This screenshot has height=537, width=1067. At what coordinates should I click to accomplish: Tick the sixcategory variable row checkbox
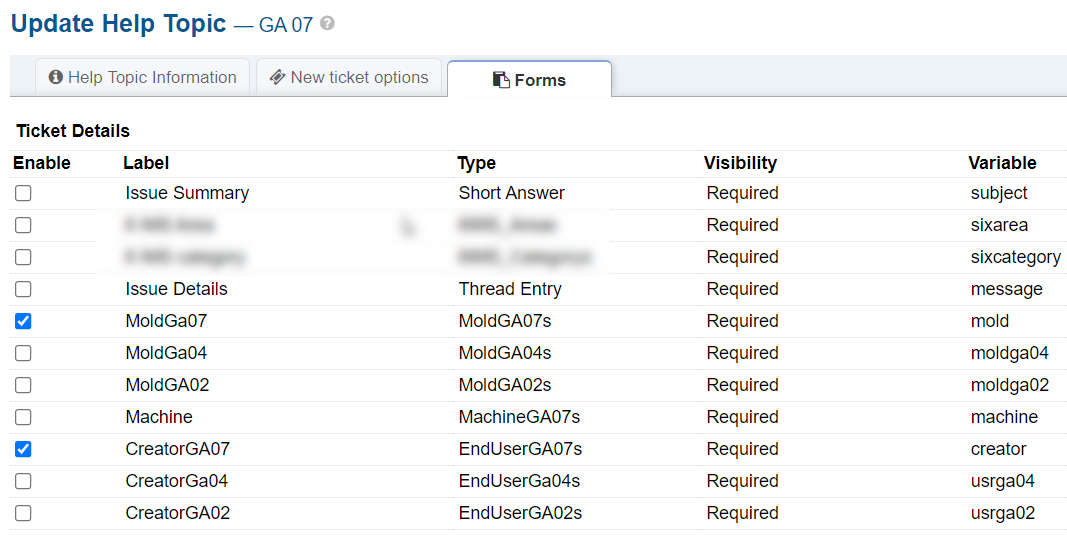tap(23, 257)
